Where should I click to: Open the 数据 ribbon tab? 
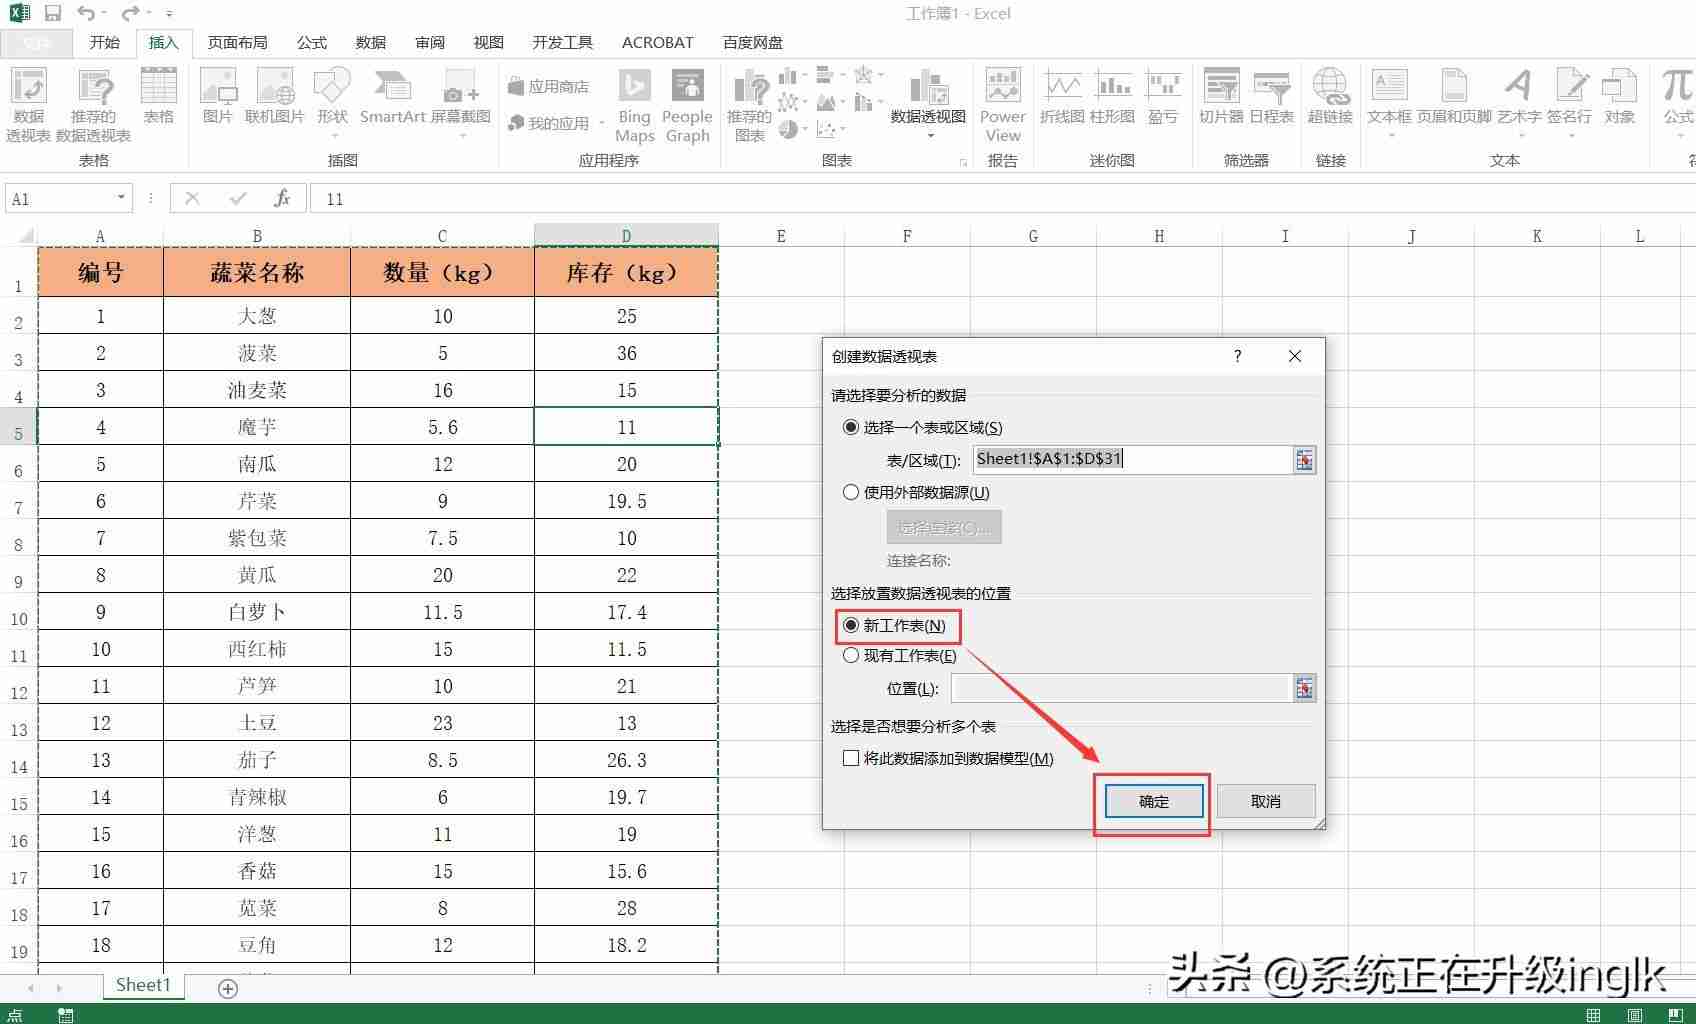[370, 43]
